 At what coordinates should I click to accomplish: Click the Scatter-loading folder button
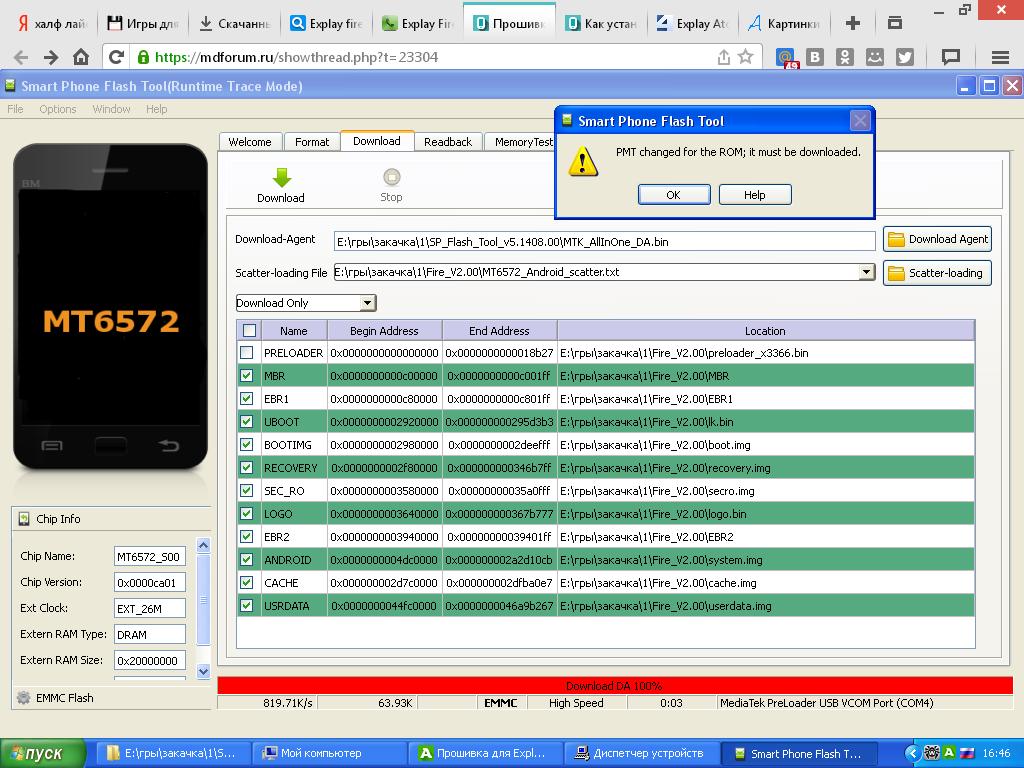[937, 273]
